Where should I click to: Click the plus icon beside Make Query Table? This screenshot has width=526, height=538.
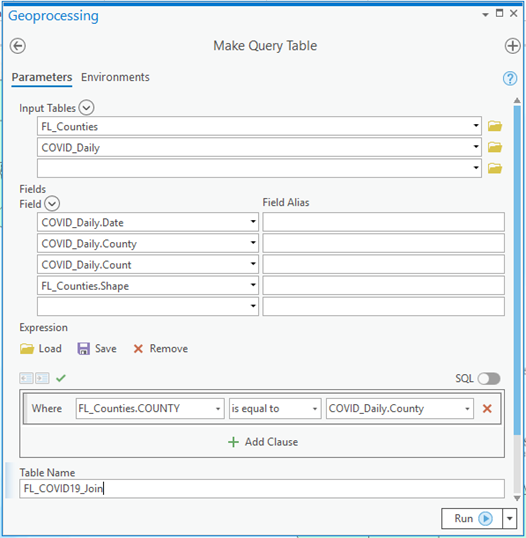tap(513, 46)
